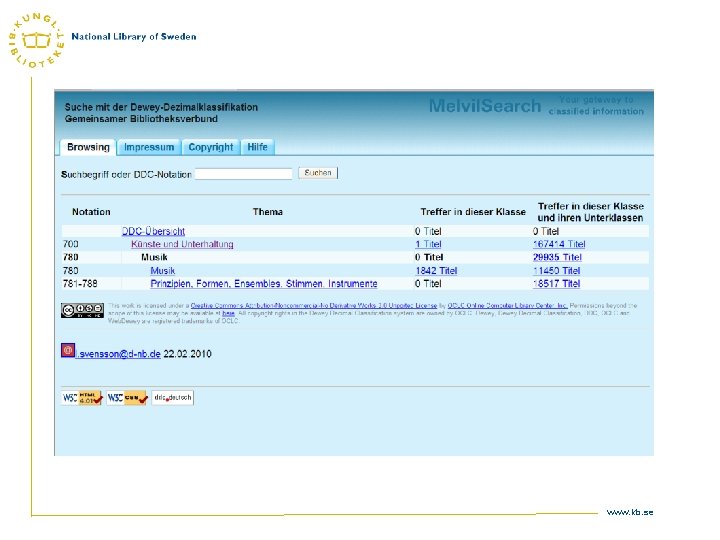
Task: Click the svensson@d-nb.de email link
Action: click(118, 354)
